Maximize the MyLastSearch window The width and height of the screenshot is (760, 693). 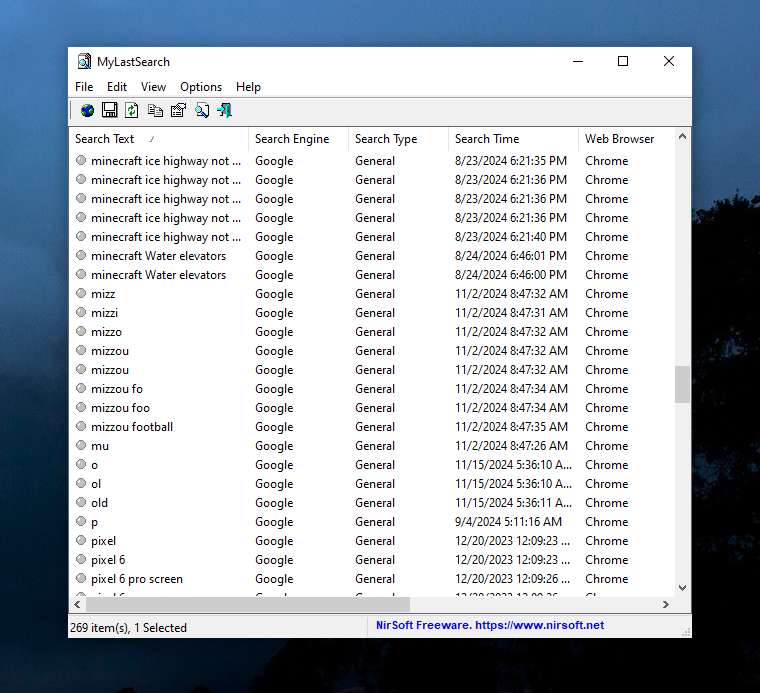tap(623, 61)
